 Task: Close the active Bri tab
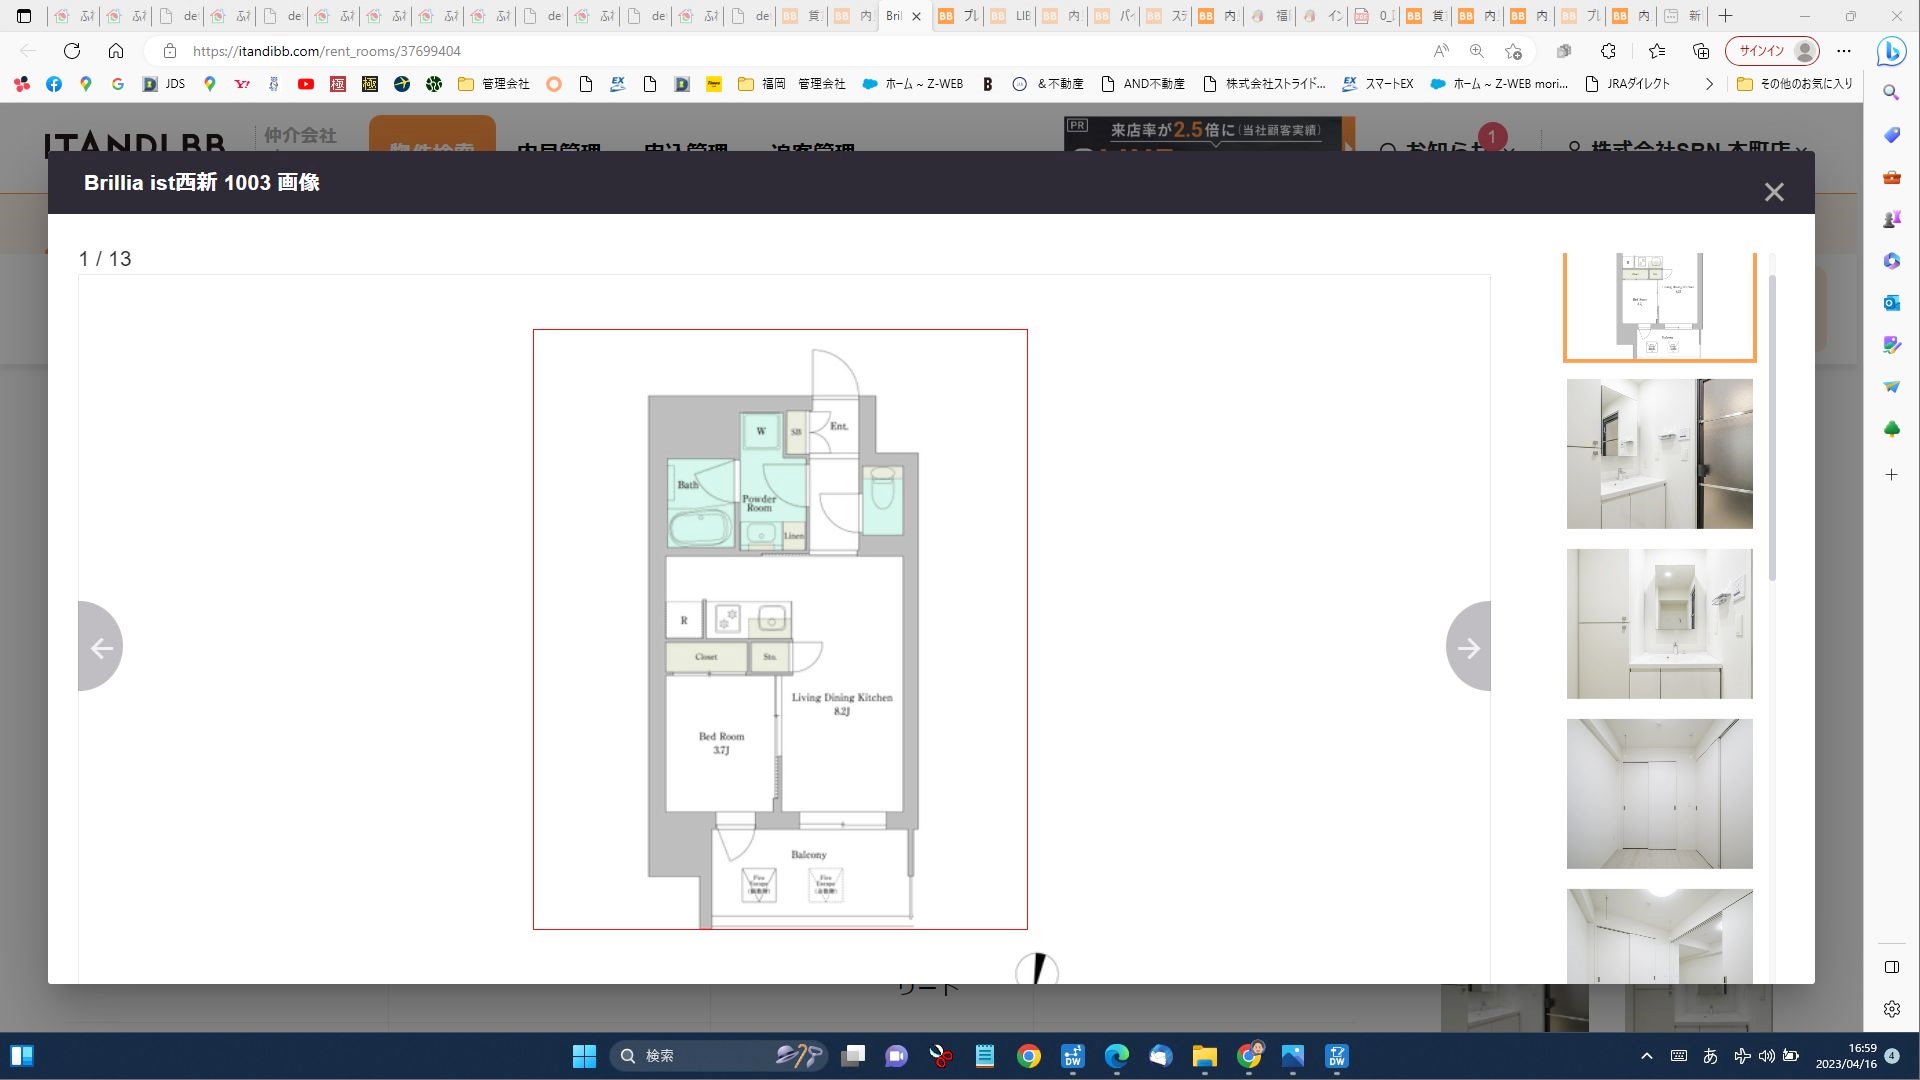click(916, 16)
